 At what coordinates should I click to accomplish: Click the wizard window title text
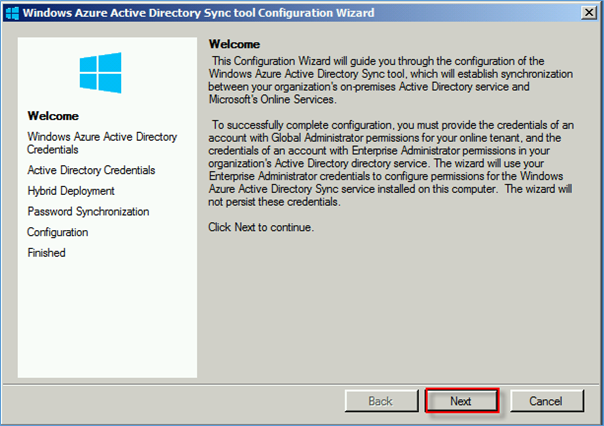[x=198, y=13]
